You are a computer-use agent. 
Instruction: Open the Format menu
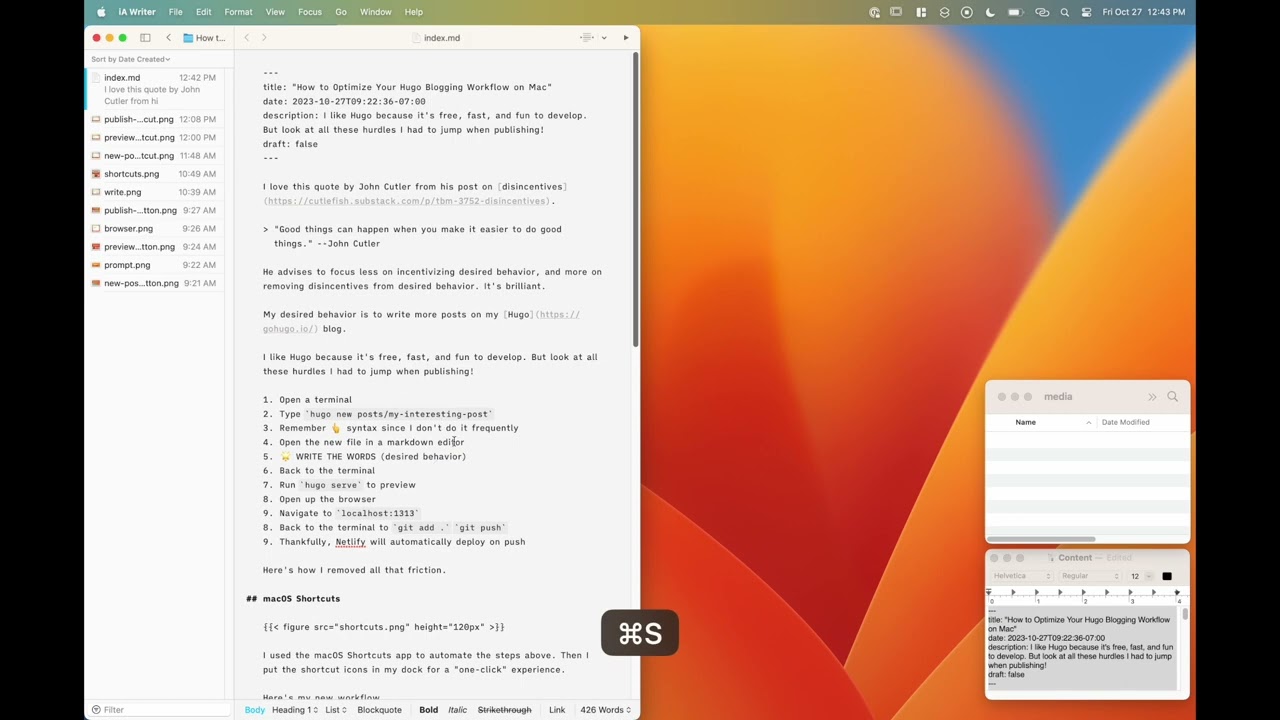click(x=238, y=12)
